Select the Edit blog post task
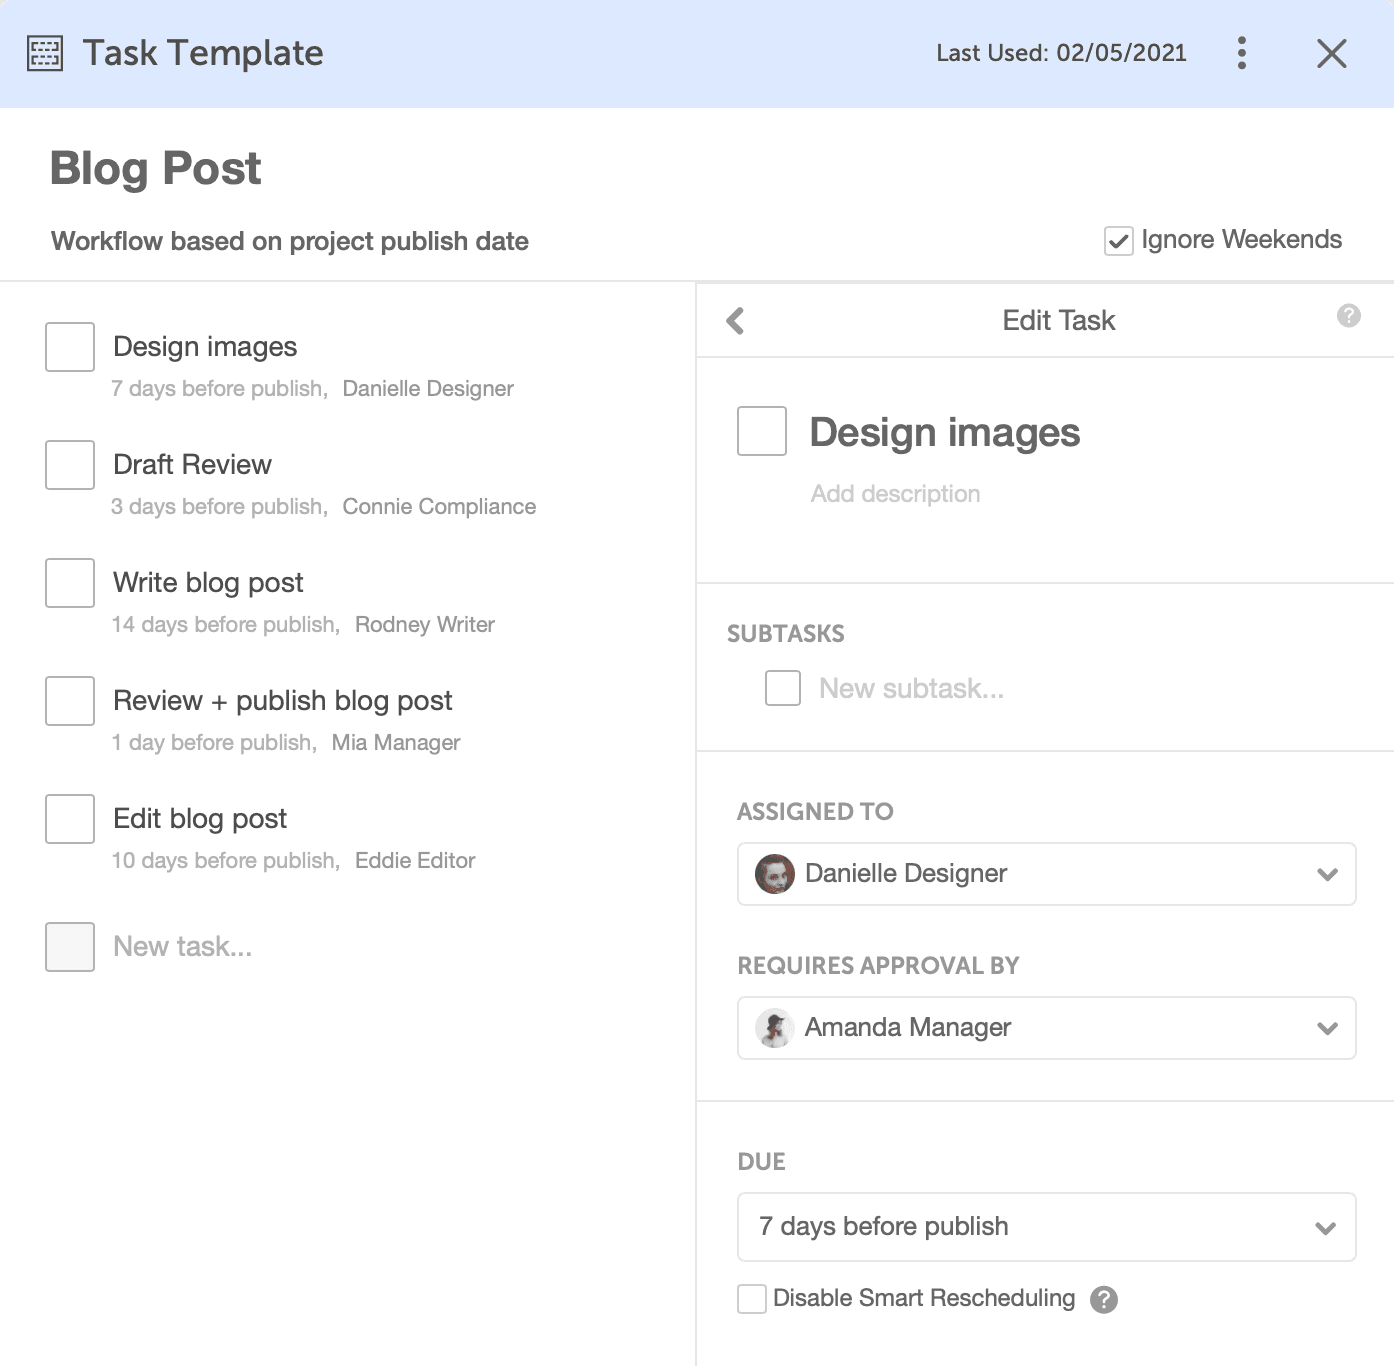The image size is (1394, 1366). (x=198, y=818)
